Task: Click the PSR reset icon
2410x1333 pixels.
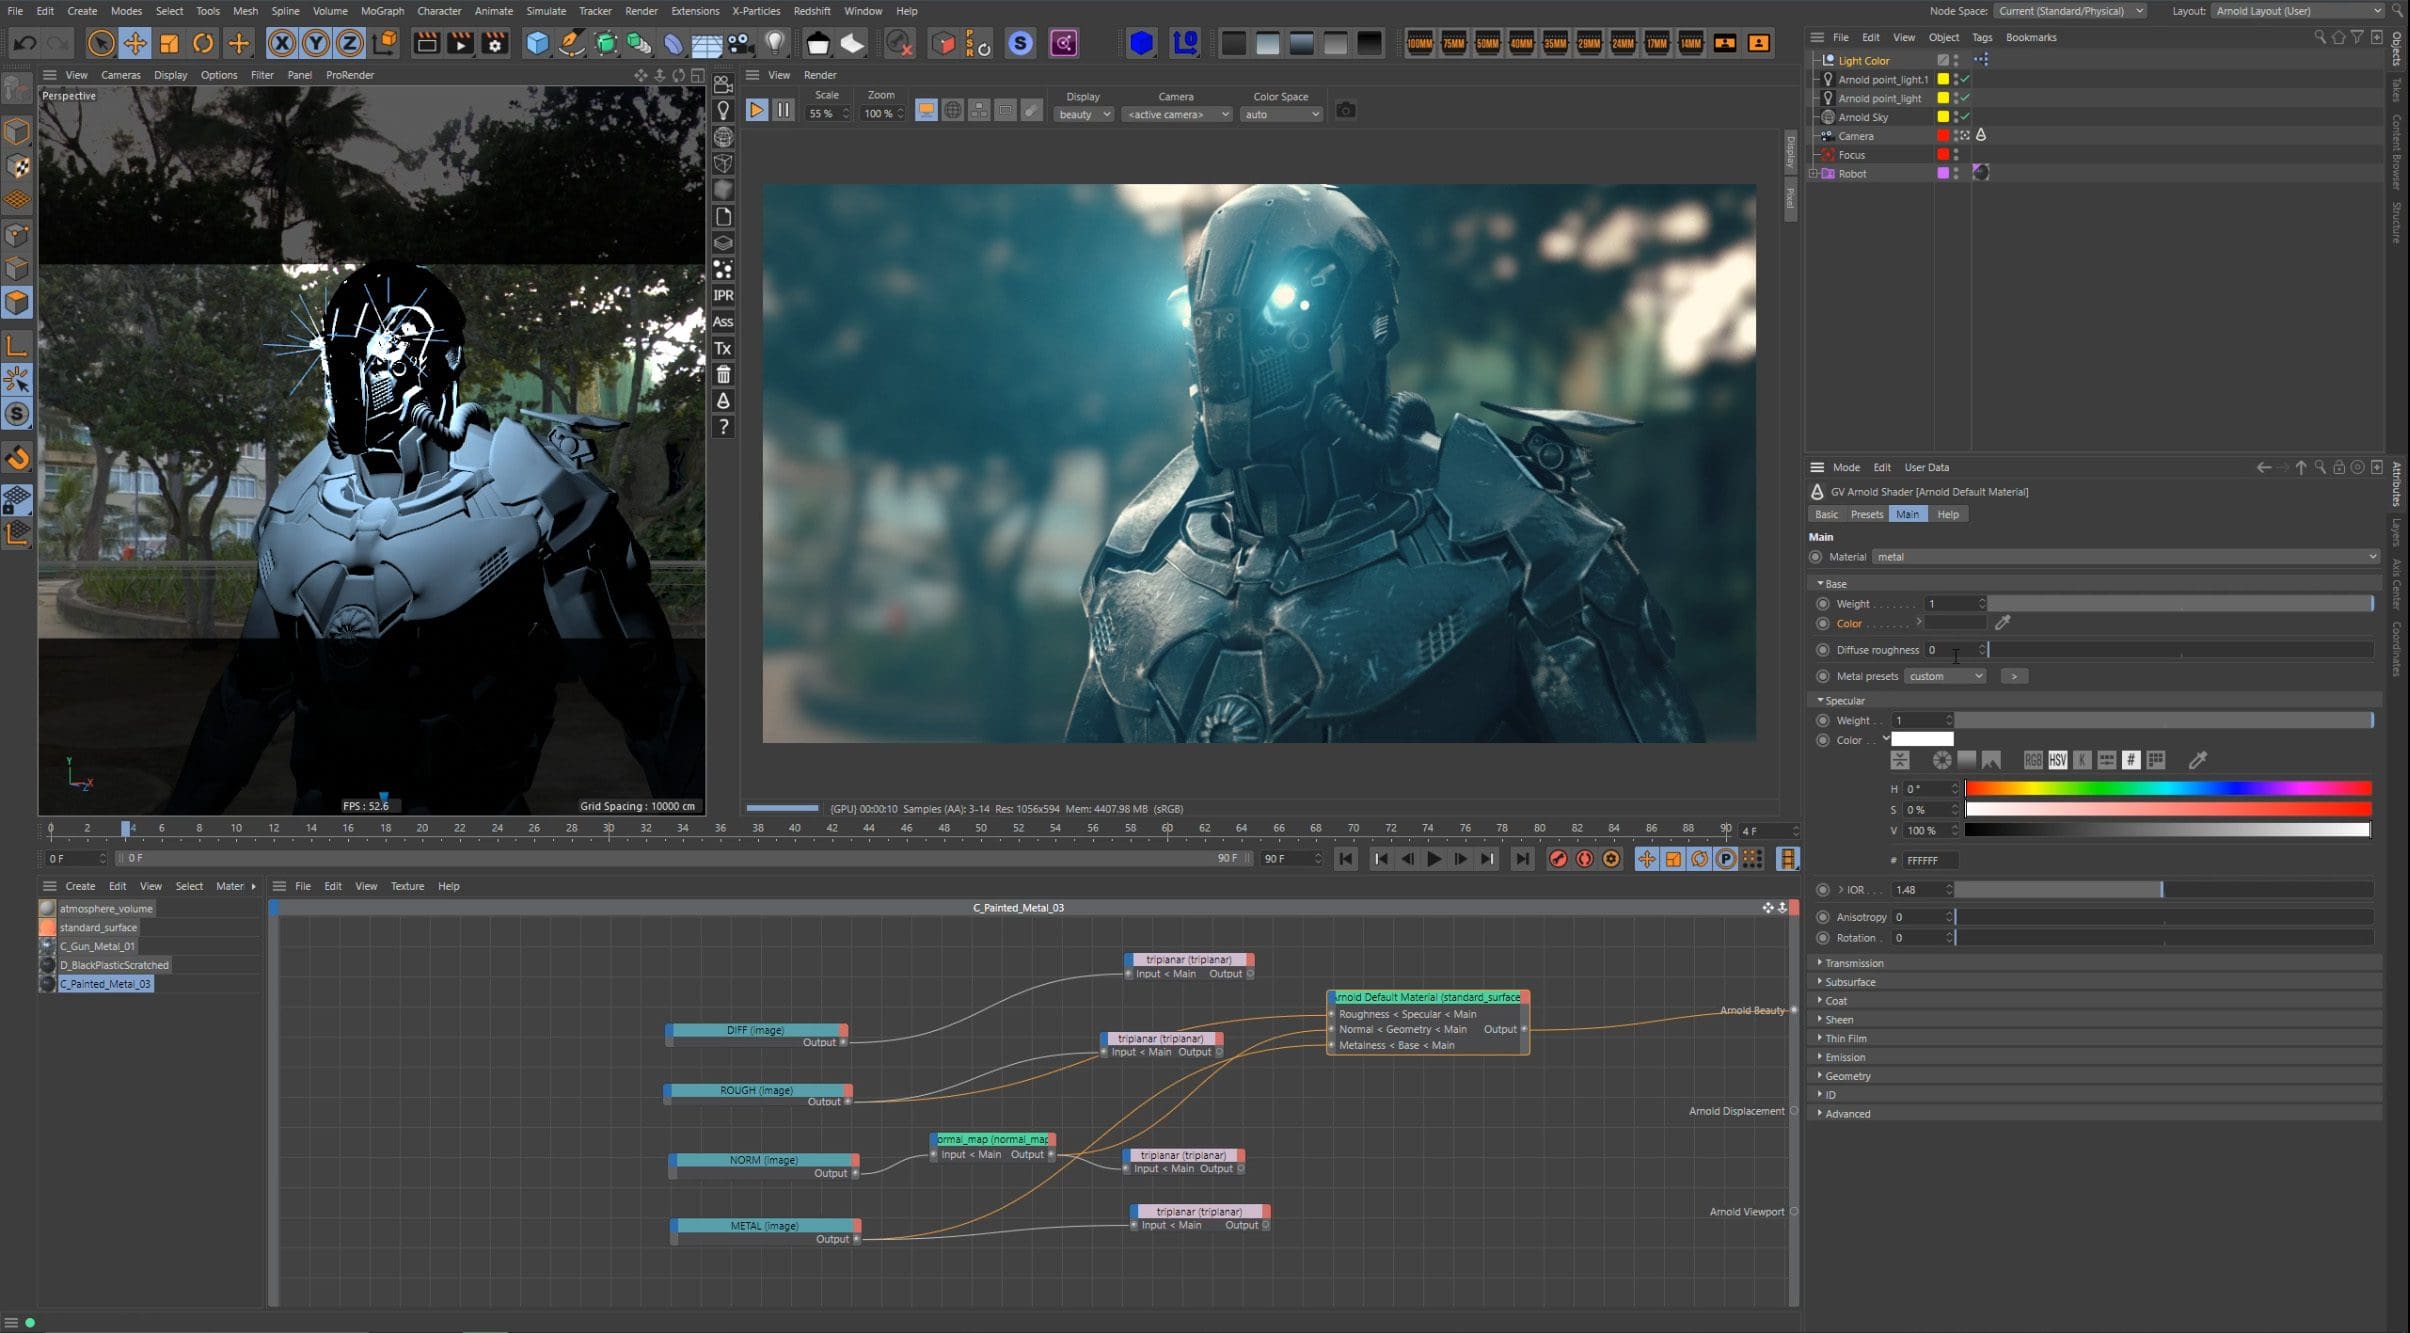Action: click(x=977, y=43)
